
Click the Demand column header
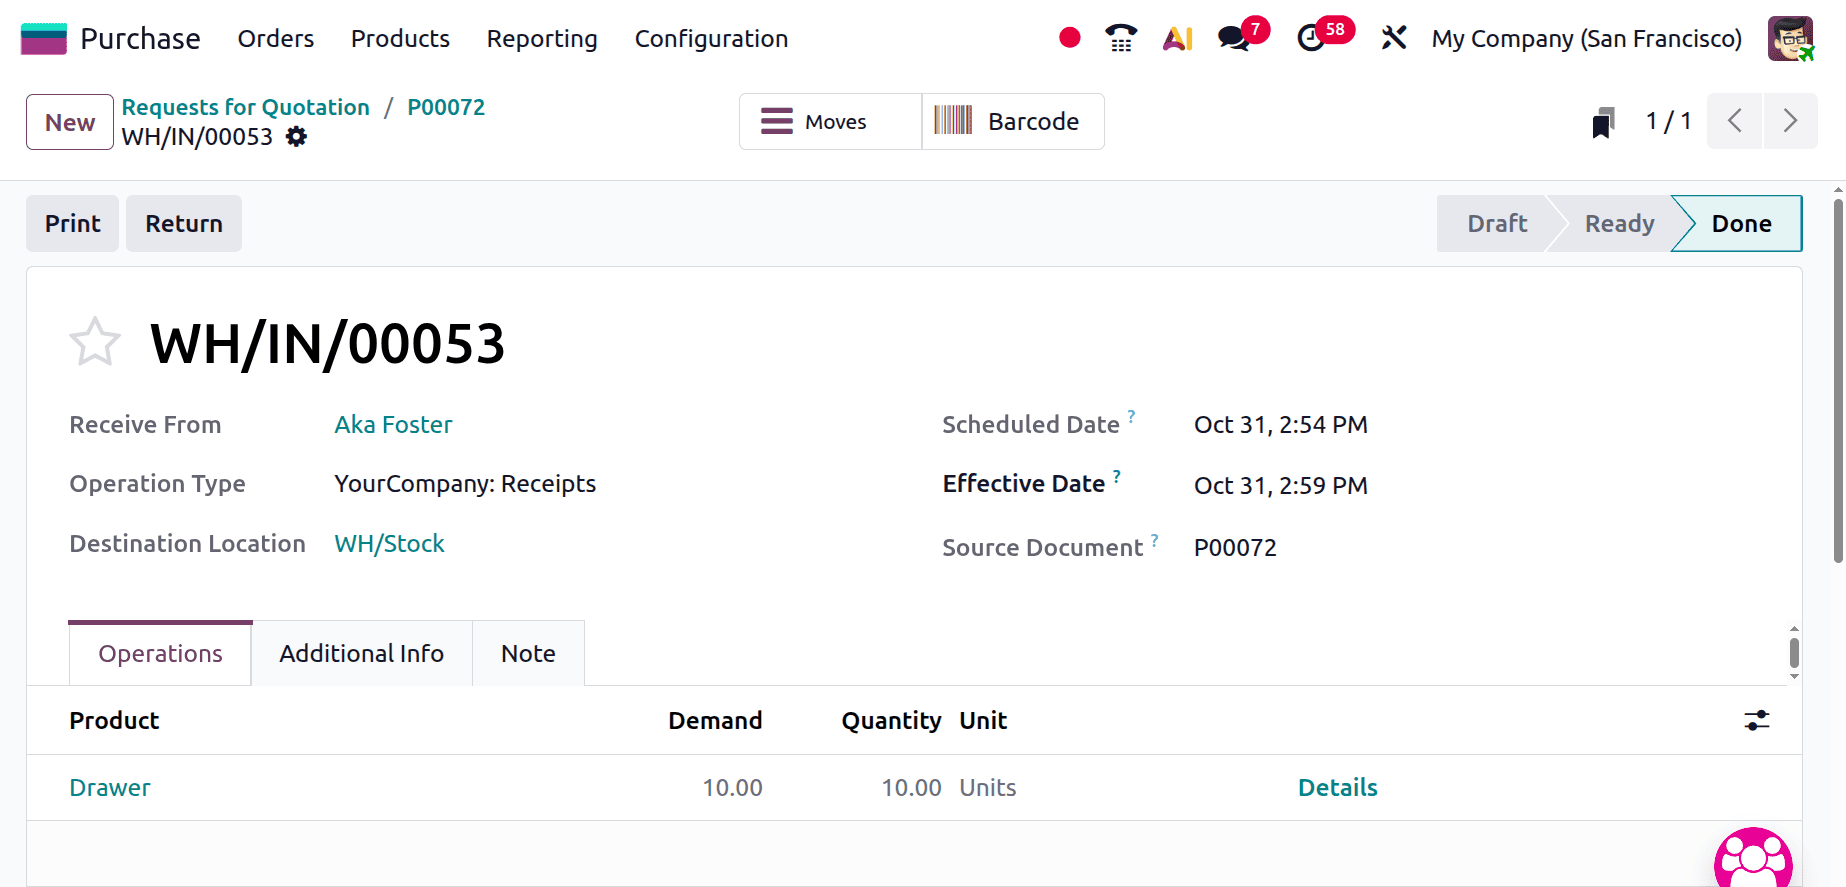[x=715, y=721]
